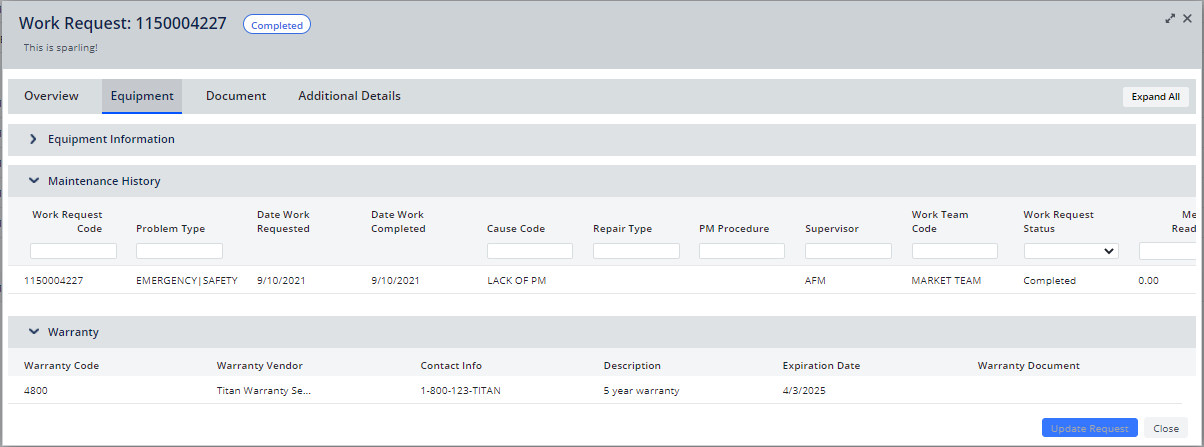Select the Equipment tab
This screenshot has height=447, width=1204.
pos(142,96)
